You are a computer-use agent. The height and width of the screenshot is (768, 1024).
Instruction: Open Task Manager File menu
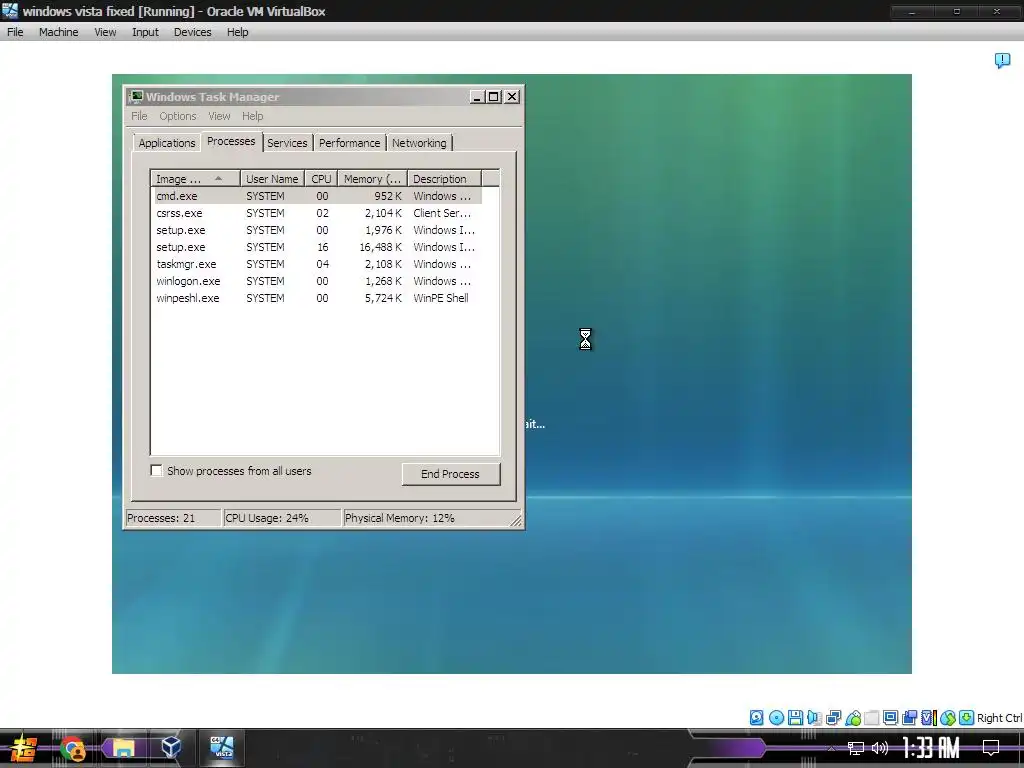139,116
